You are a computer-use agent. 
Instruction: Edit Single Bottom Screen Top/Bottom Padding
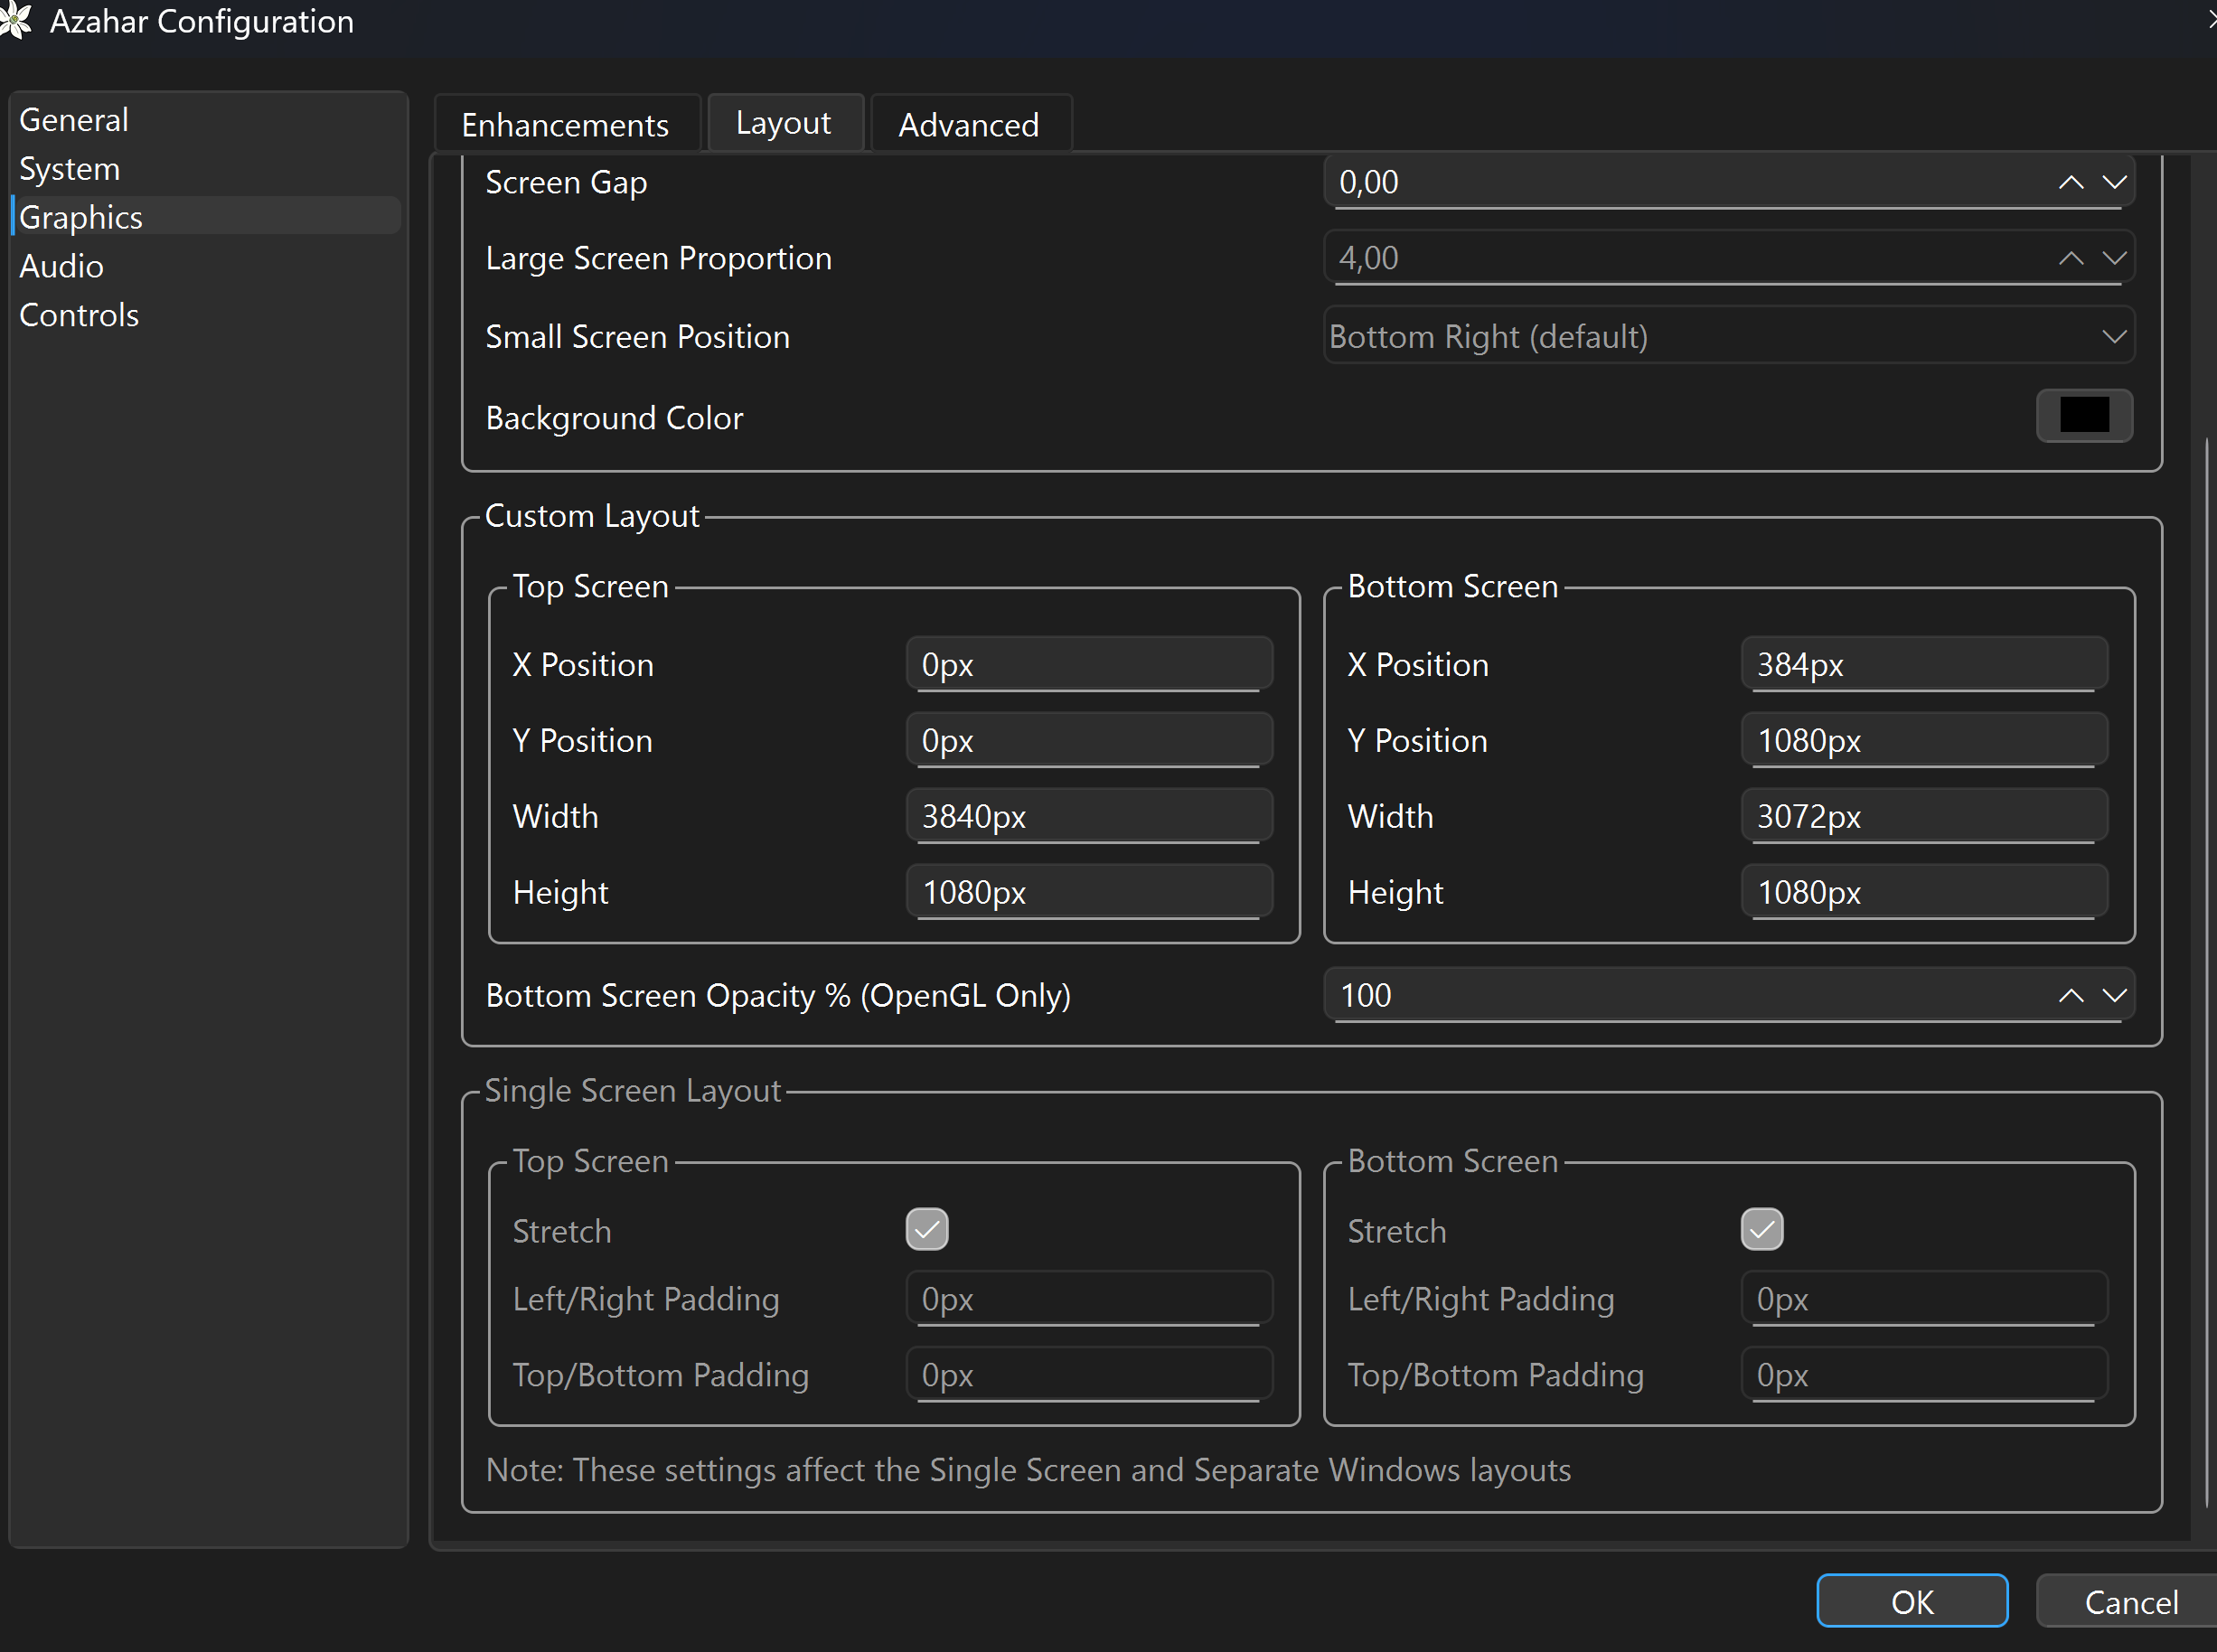(1925, 1375)
